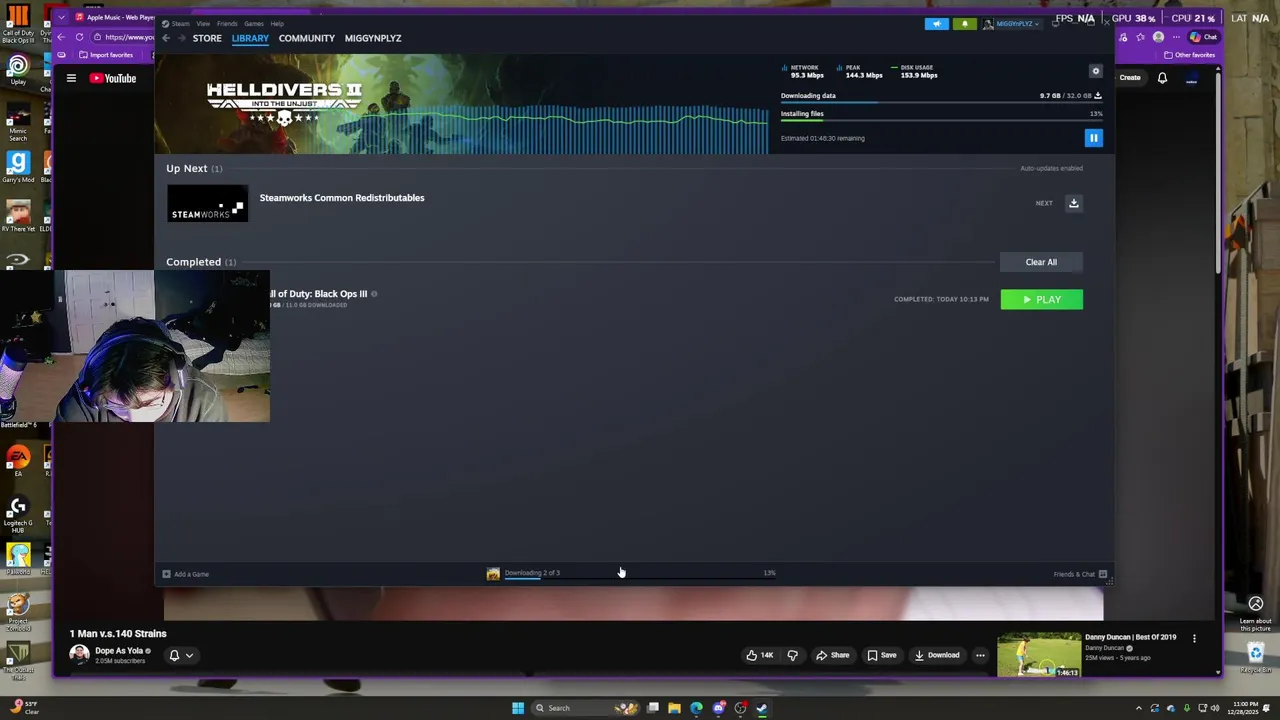Screen dimensions: 1280x720
Task: Click the Call of Duty: Black Ops III title
Action: (318, 294)
